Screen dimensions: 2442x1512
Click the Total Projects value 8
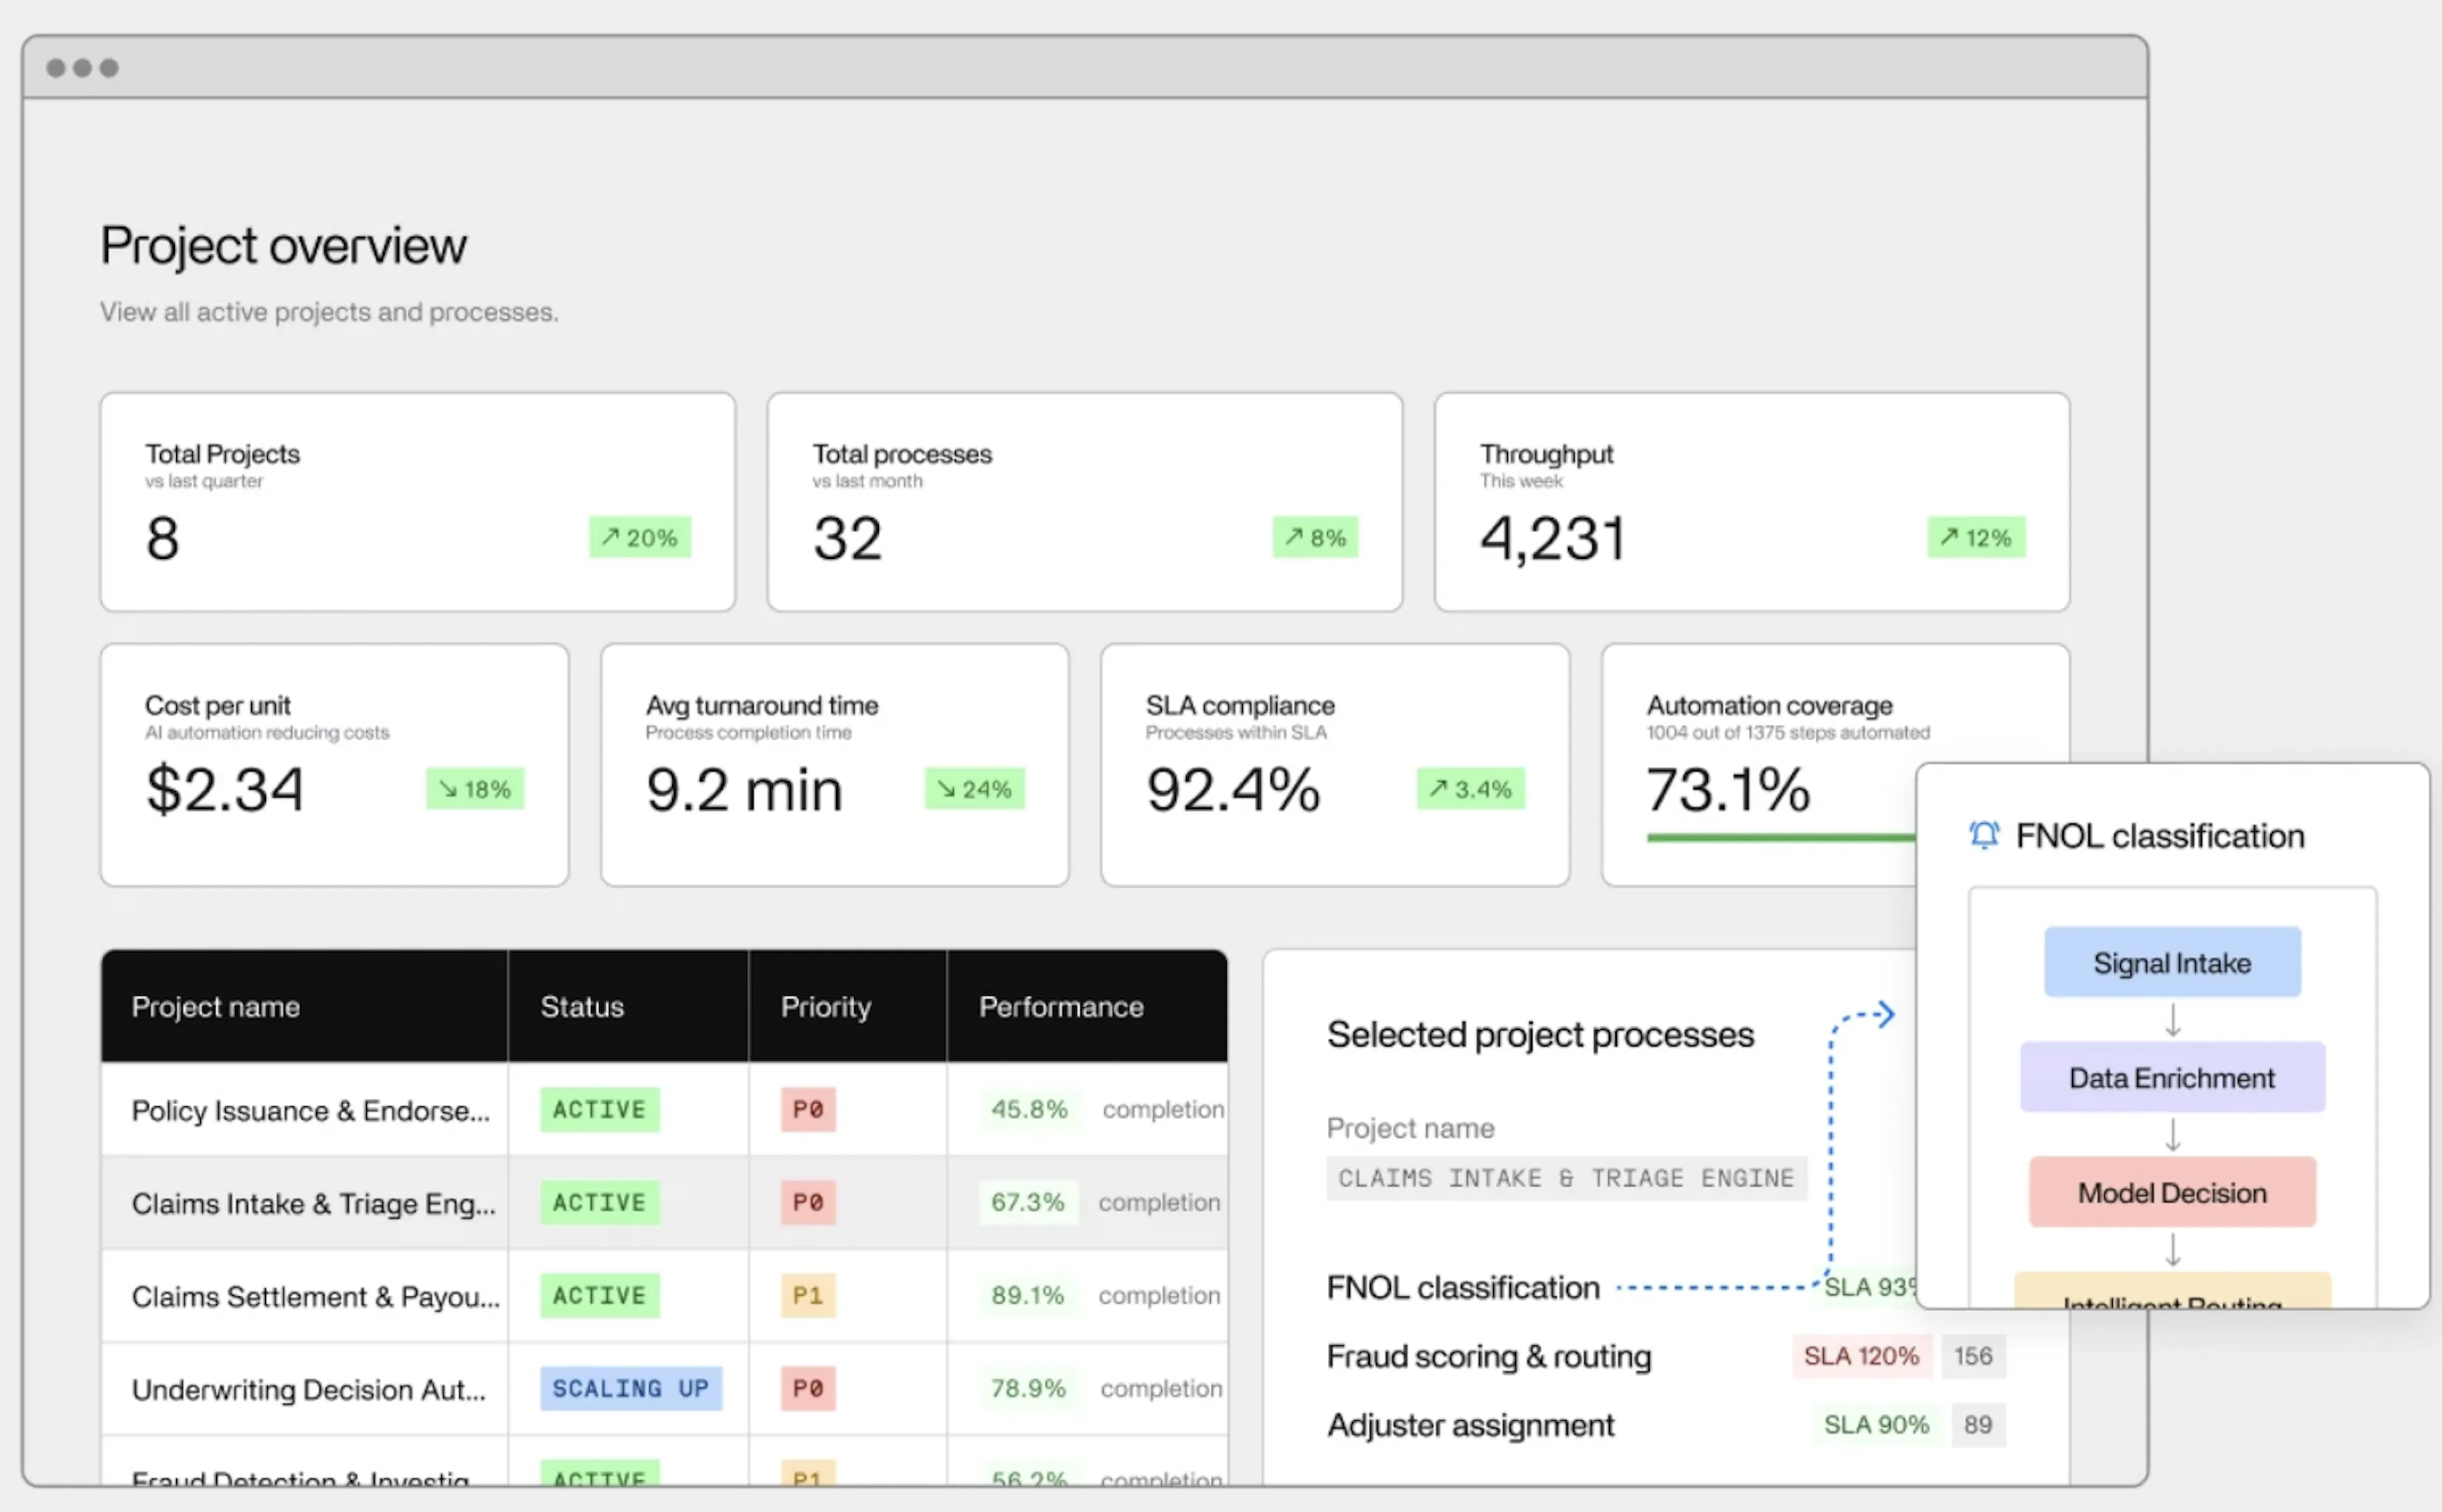coord(162,538)
